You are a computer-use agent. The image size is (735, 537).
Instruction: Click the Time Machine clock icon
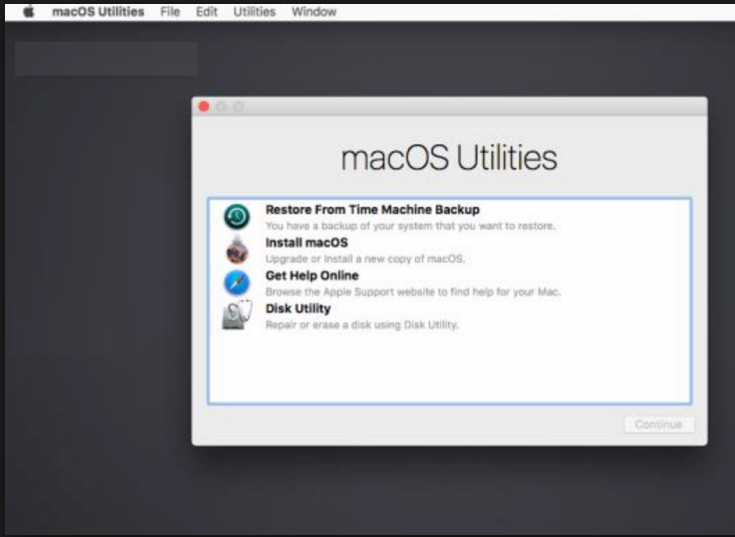[x=237, y=216]
